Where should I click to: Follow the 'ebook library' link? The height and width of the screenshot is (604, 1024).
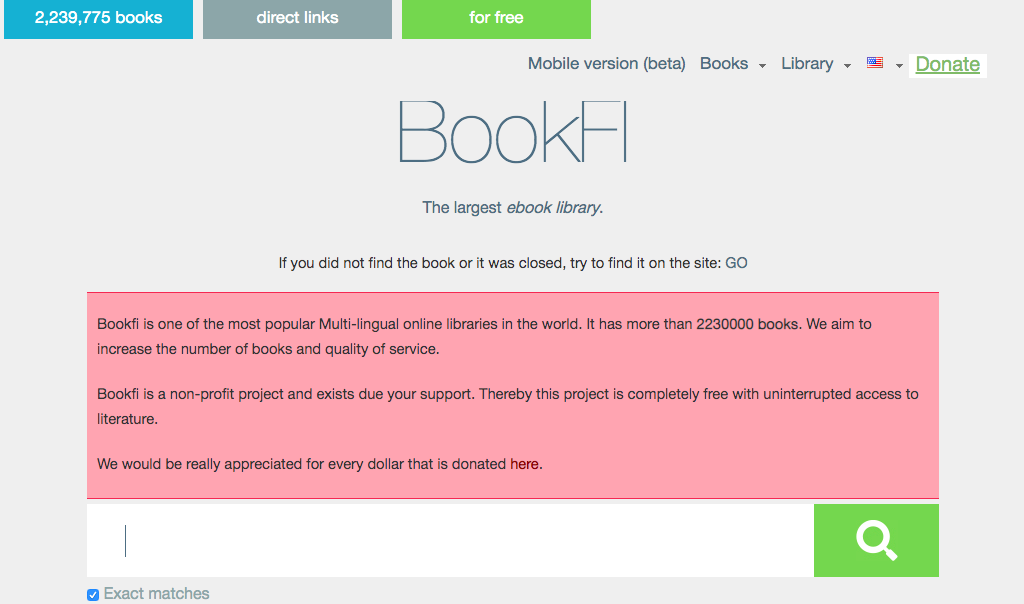click(553, 208)
